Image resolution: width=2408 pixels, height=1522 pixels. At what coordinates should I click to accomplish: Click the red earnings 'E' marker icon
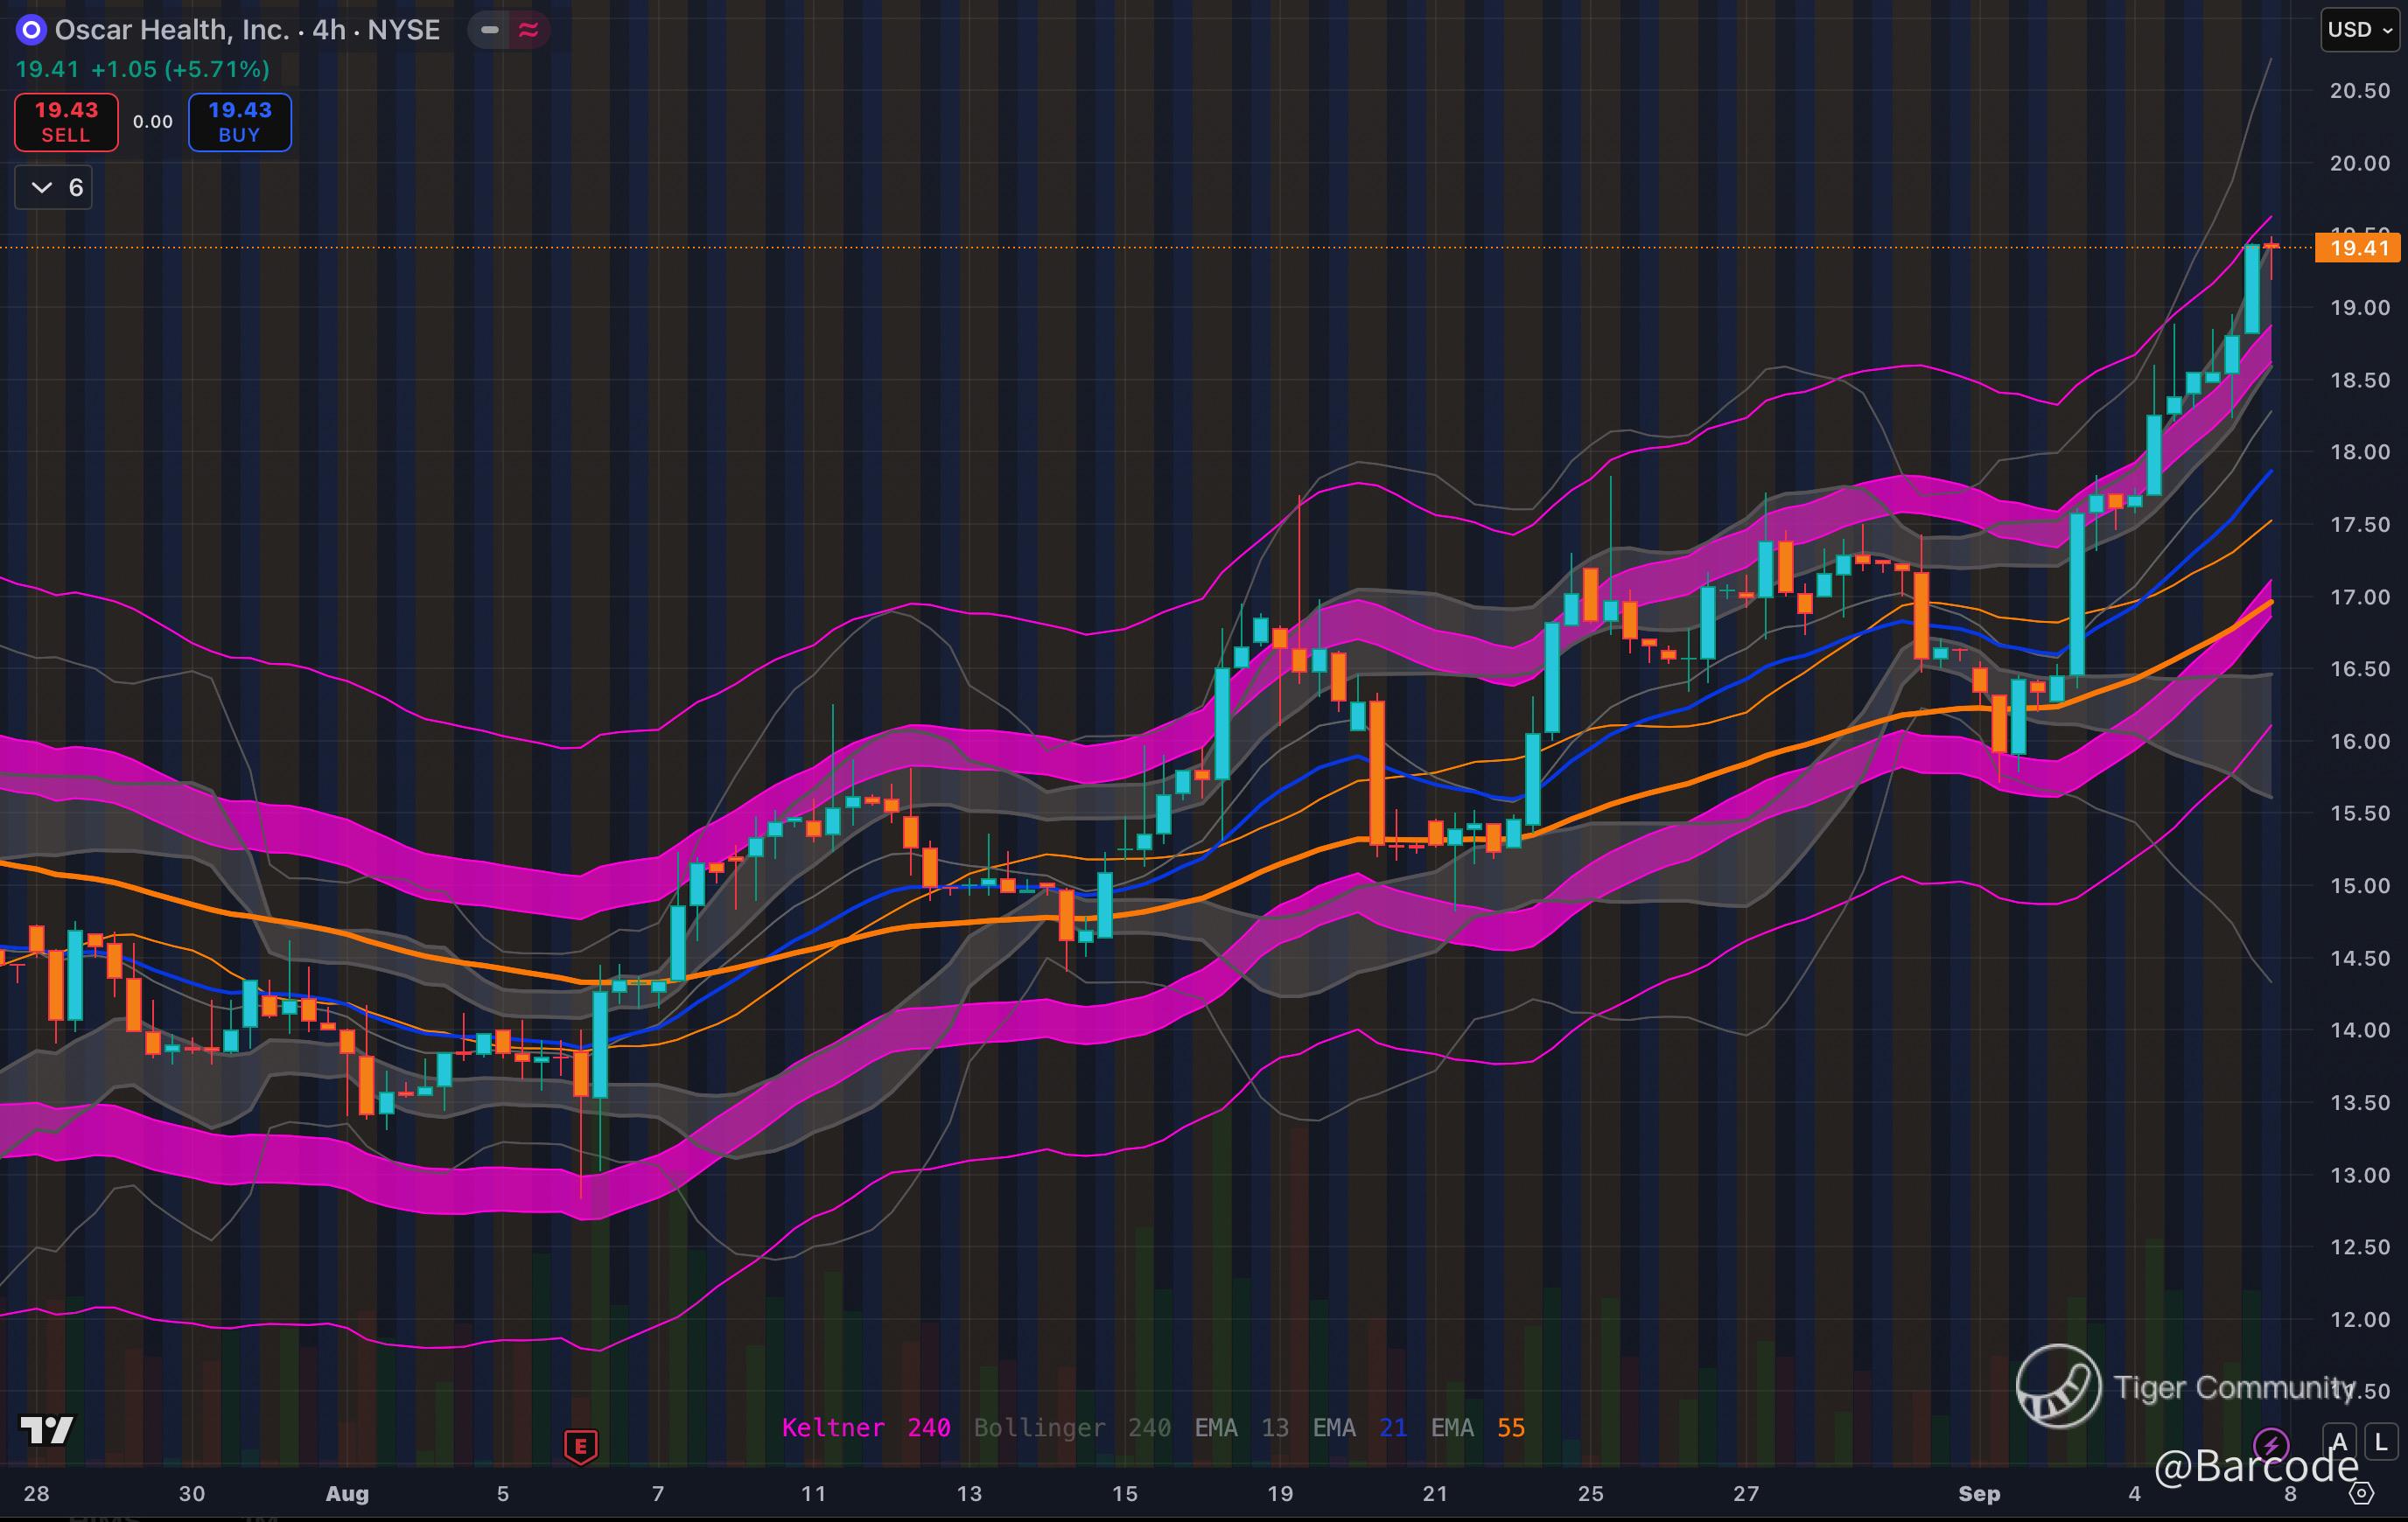click(x=581, y=1445)
